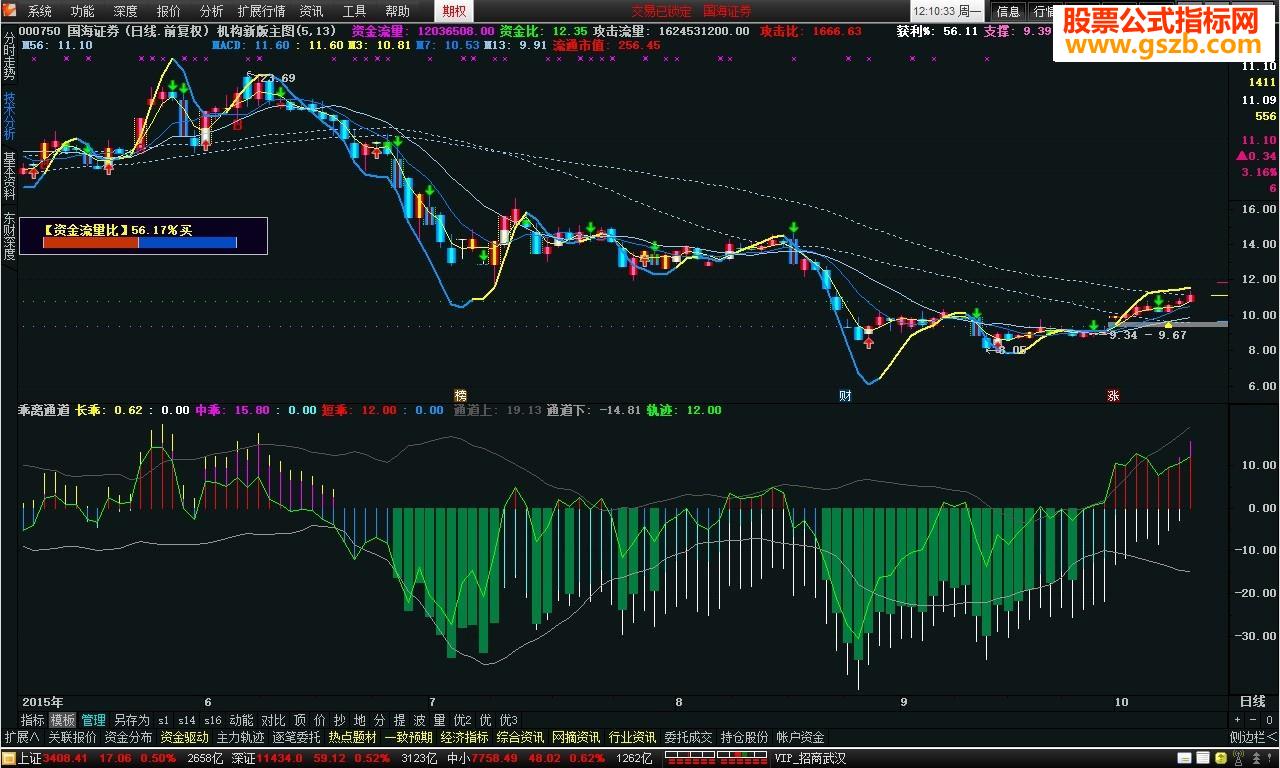Image resolution: width=1280 pixels, height=768 pixels.
Task: Click the 另存为 button
Action: 131,720
